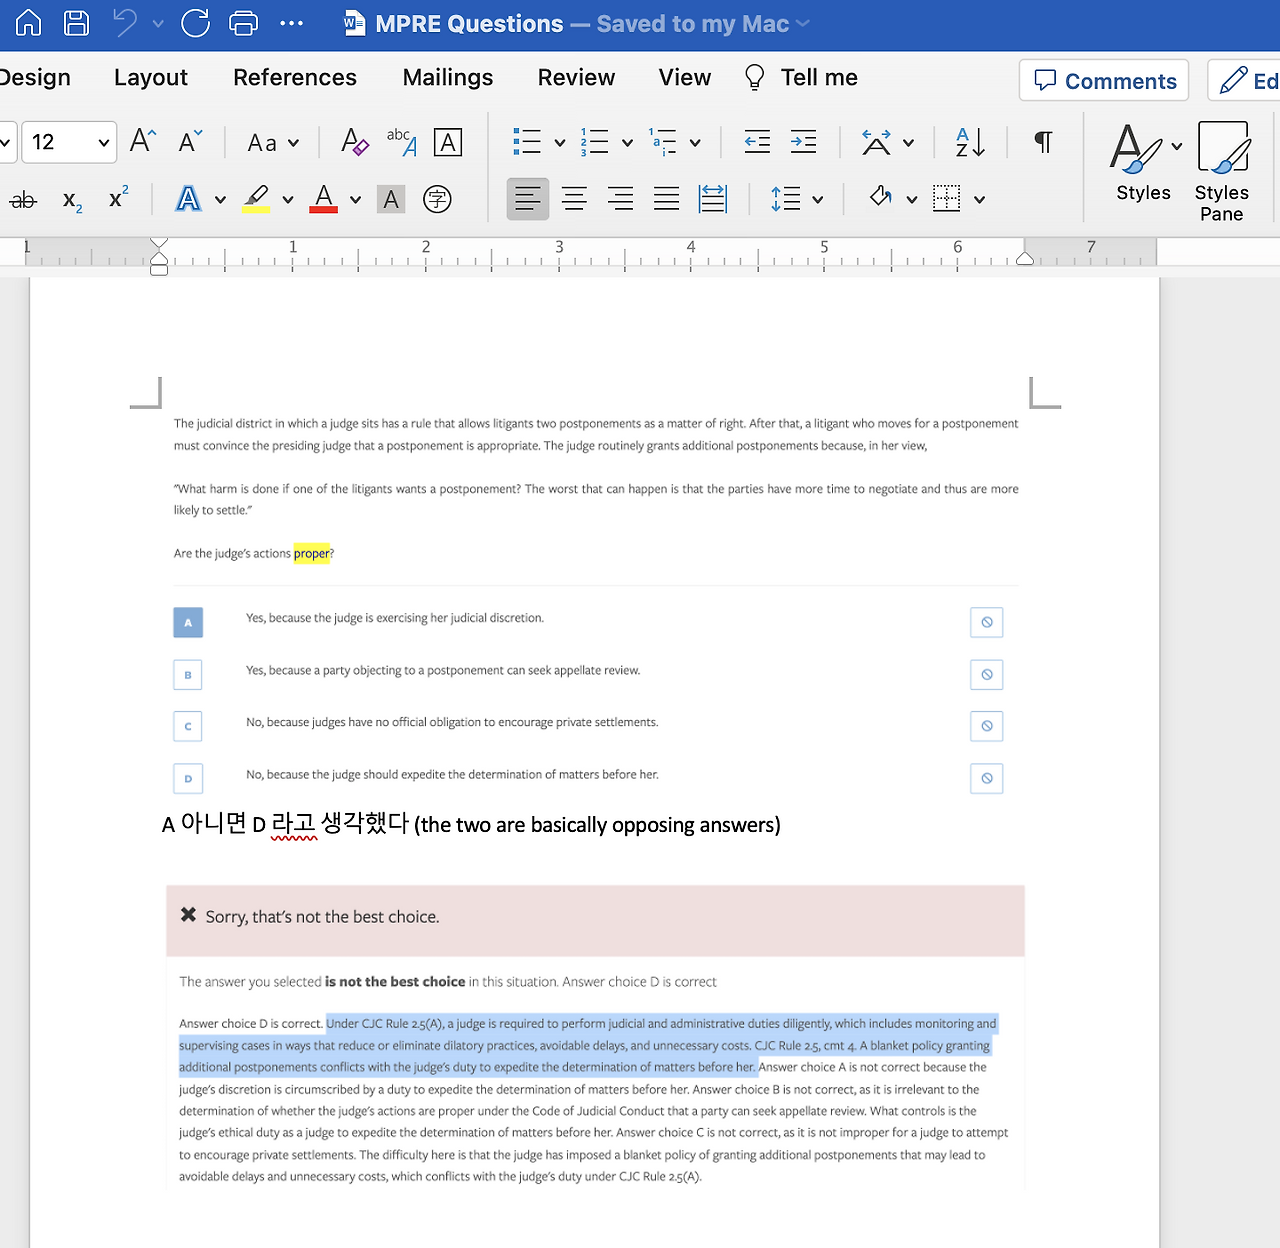Click the Clear Formatting icon
1280x1248 pixels.
coord(354,142)
